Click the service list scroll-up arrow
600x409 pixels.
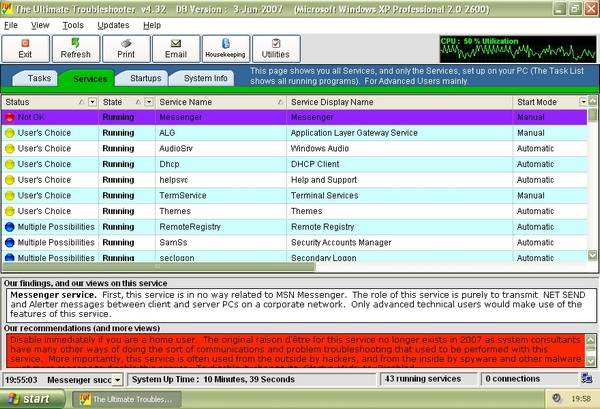click(x=592, y=101)
